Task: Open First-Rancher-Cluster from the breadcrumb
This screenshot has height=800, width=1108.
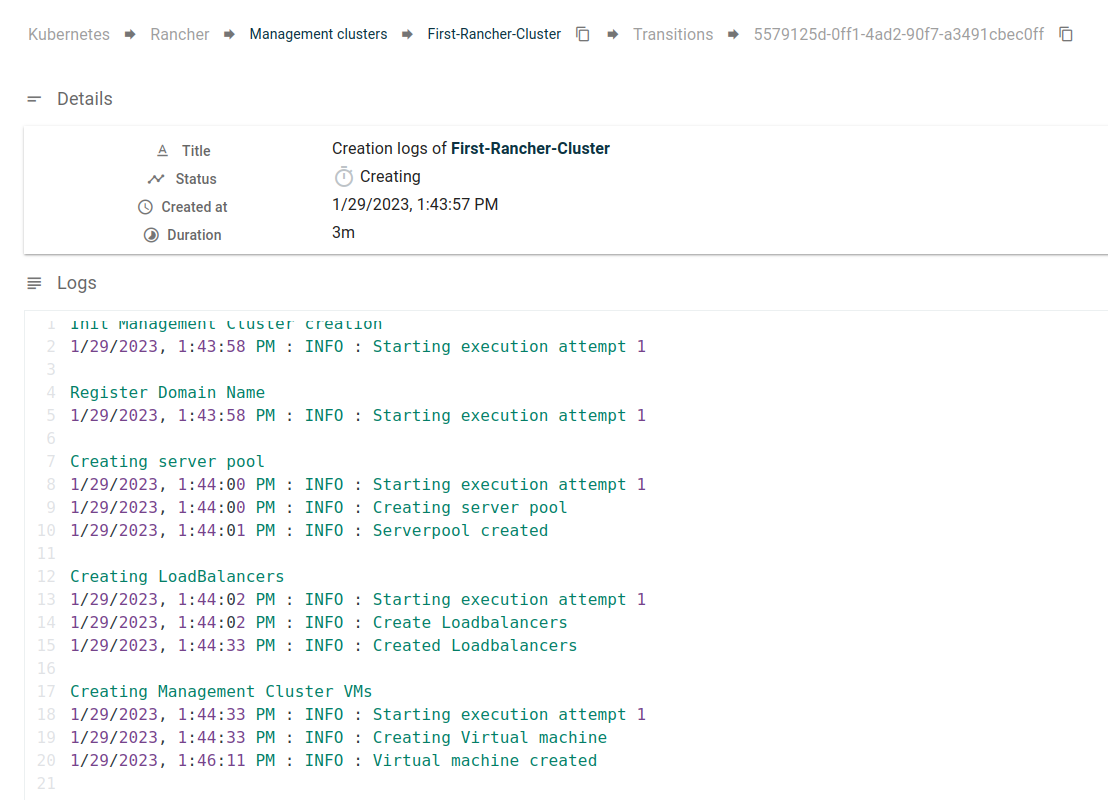Action: coord(494,33)
